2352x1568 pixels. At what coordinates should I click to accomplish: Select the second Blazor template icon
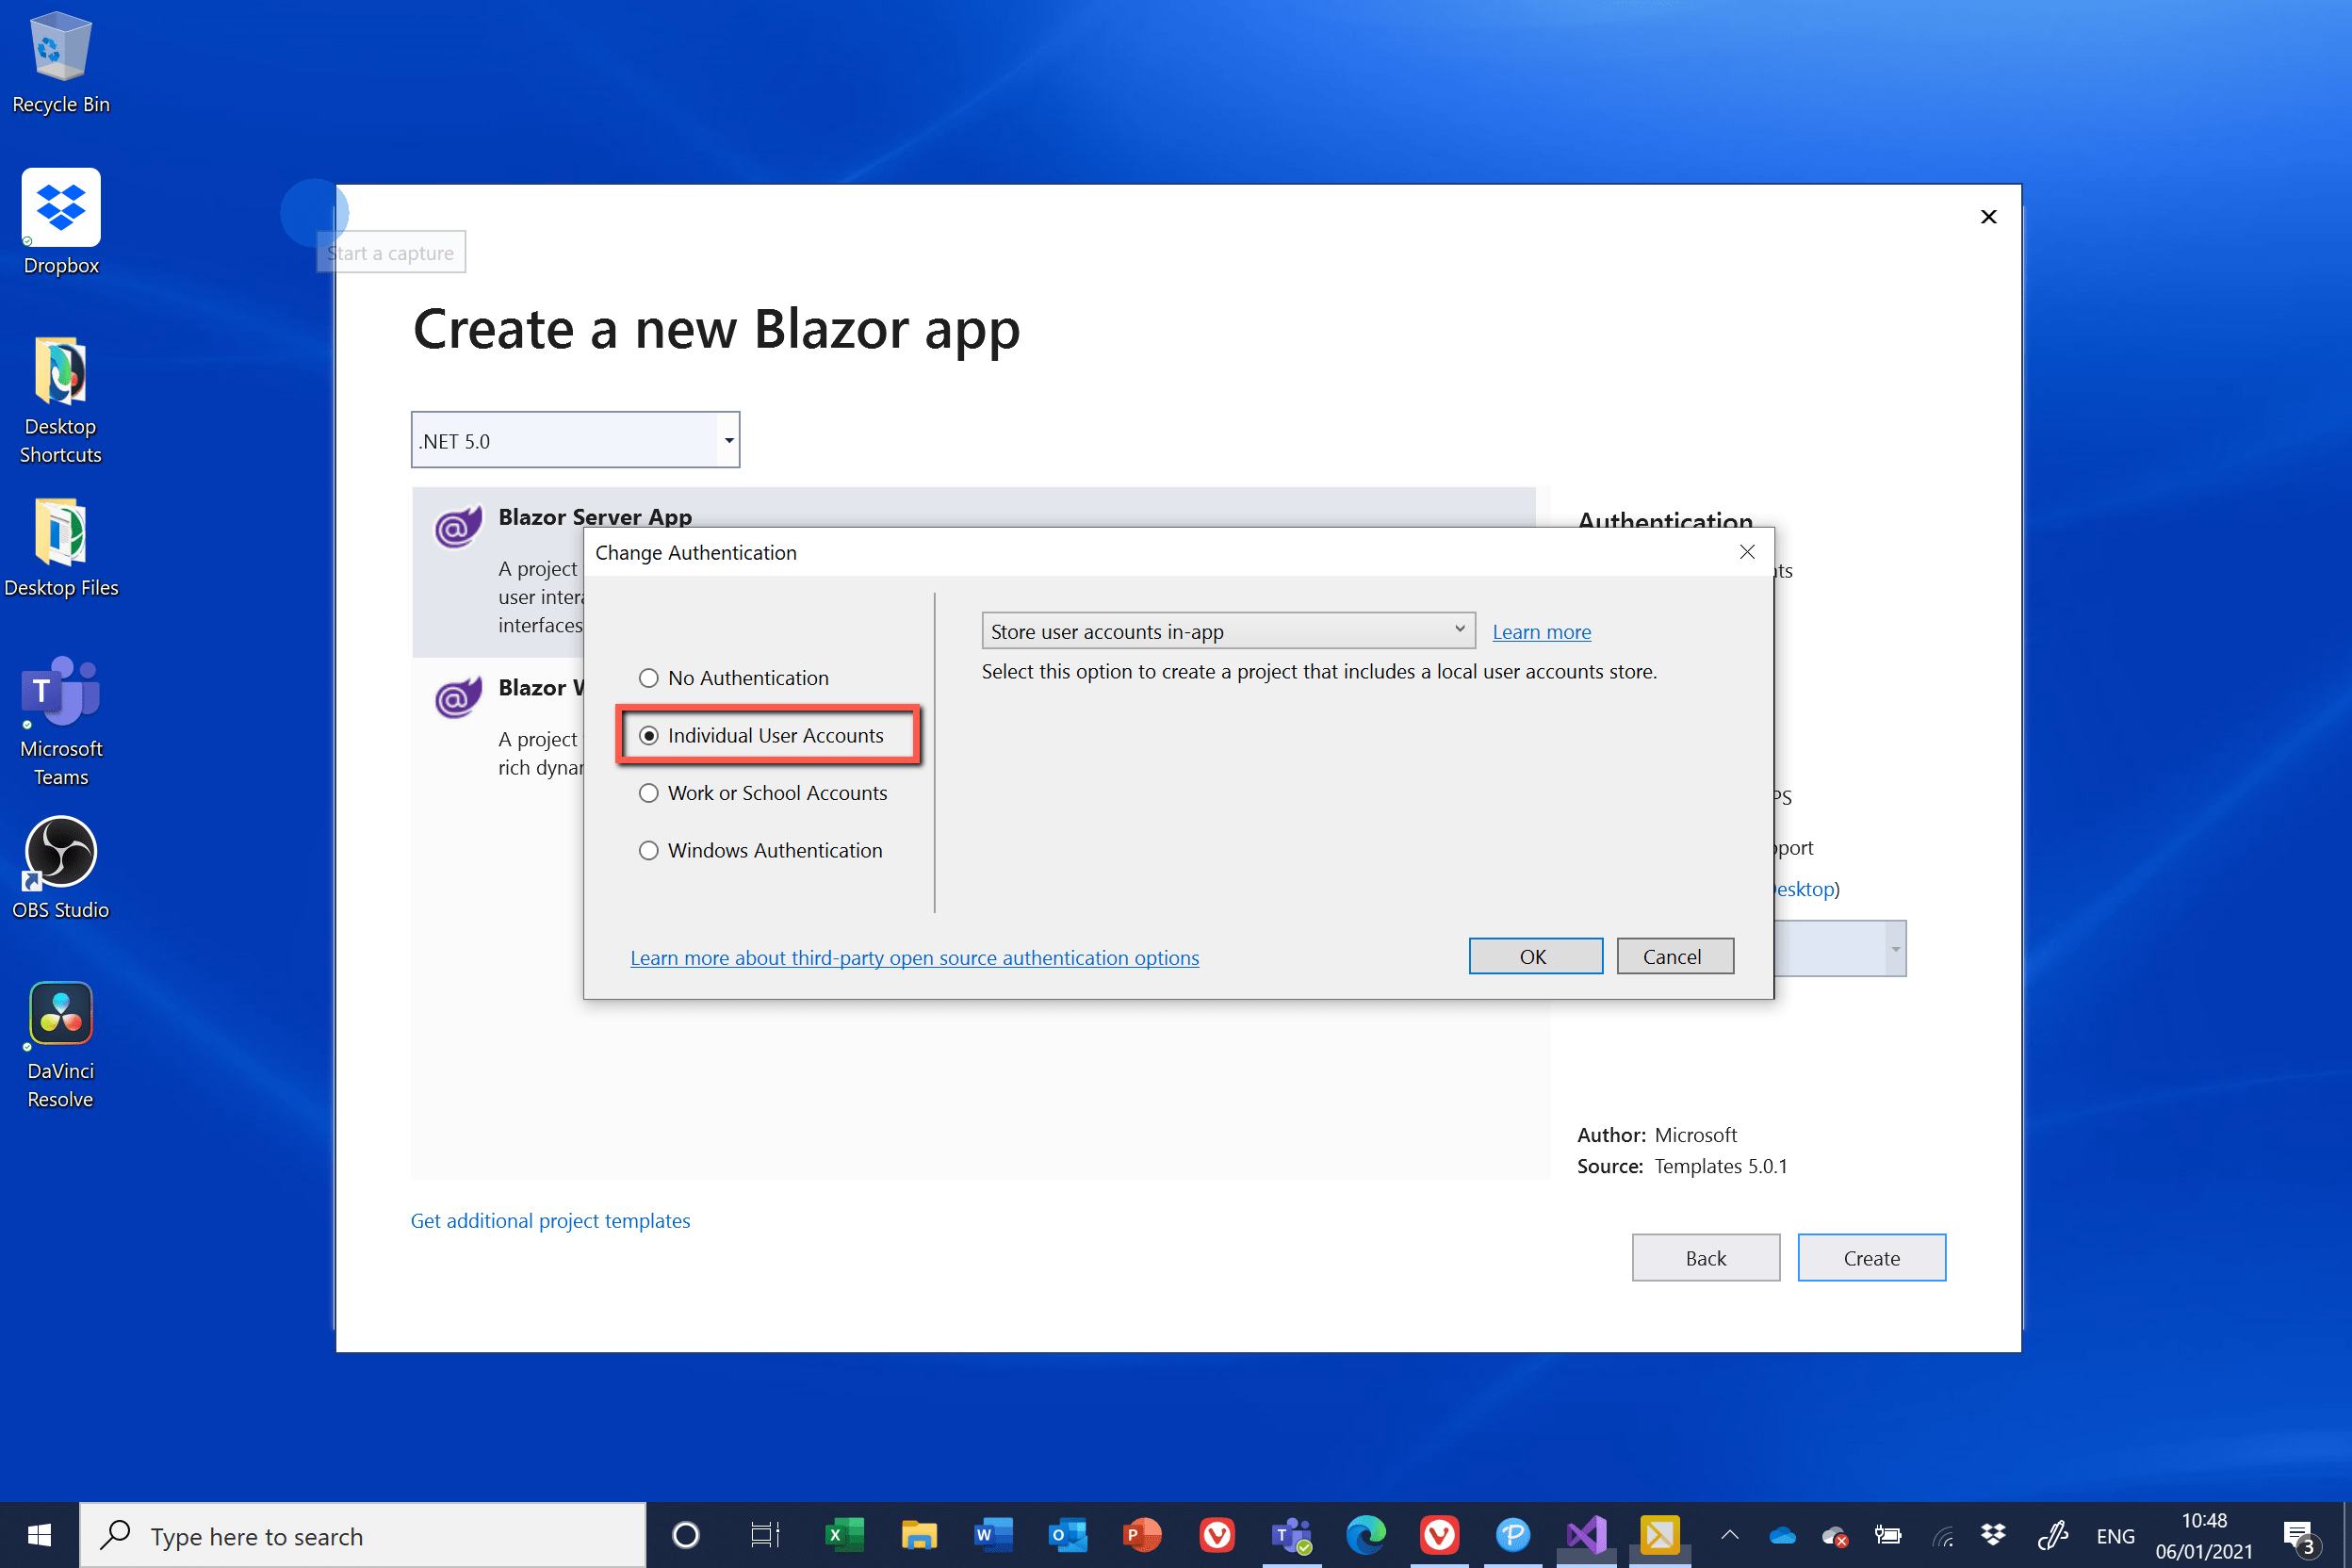pyautogui.click(x=458, y=697)
